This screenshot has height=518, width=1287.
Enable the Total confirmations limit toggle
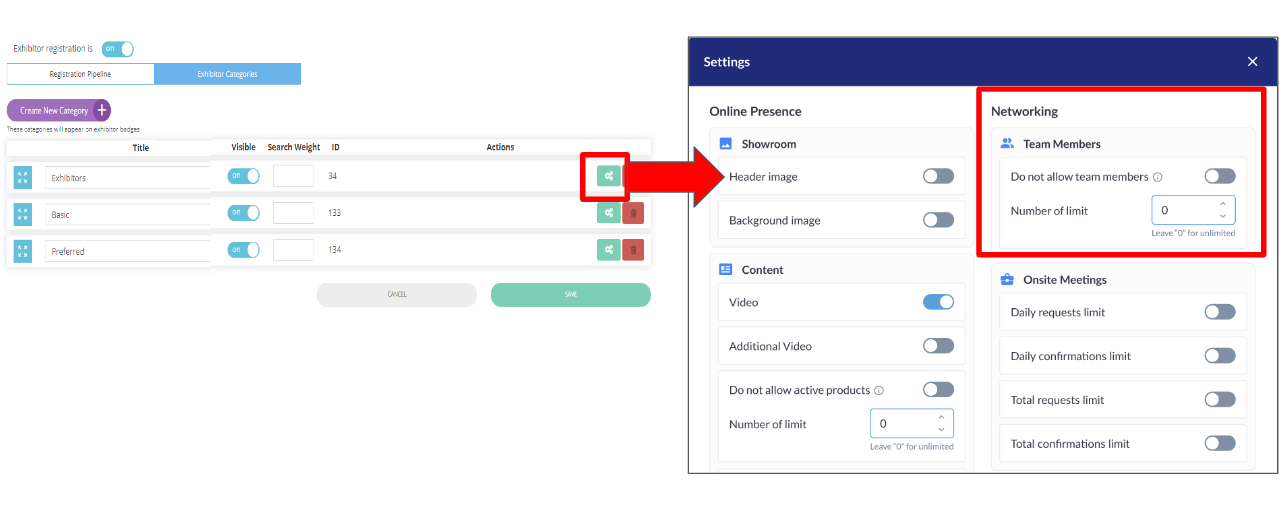[1220, 444]
